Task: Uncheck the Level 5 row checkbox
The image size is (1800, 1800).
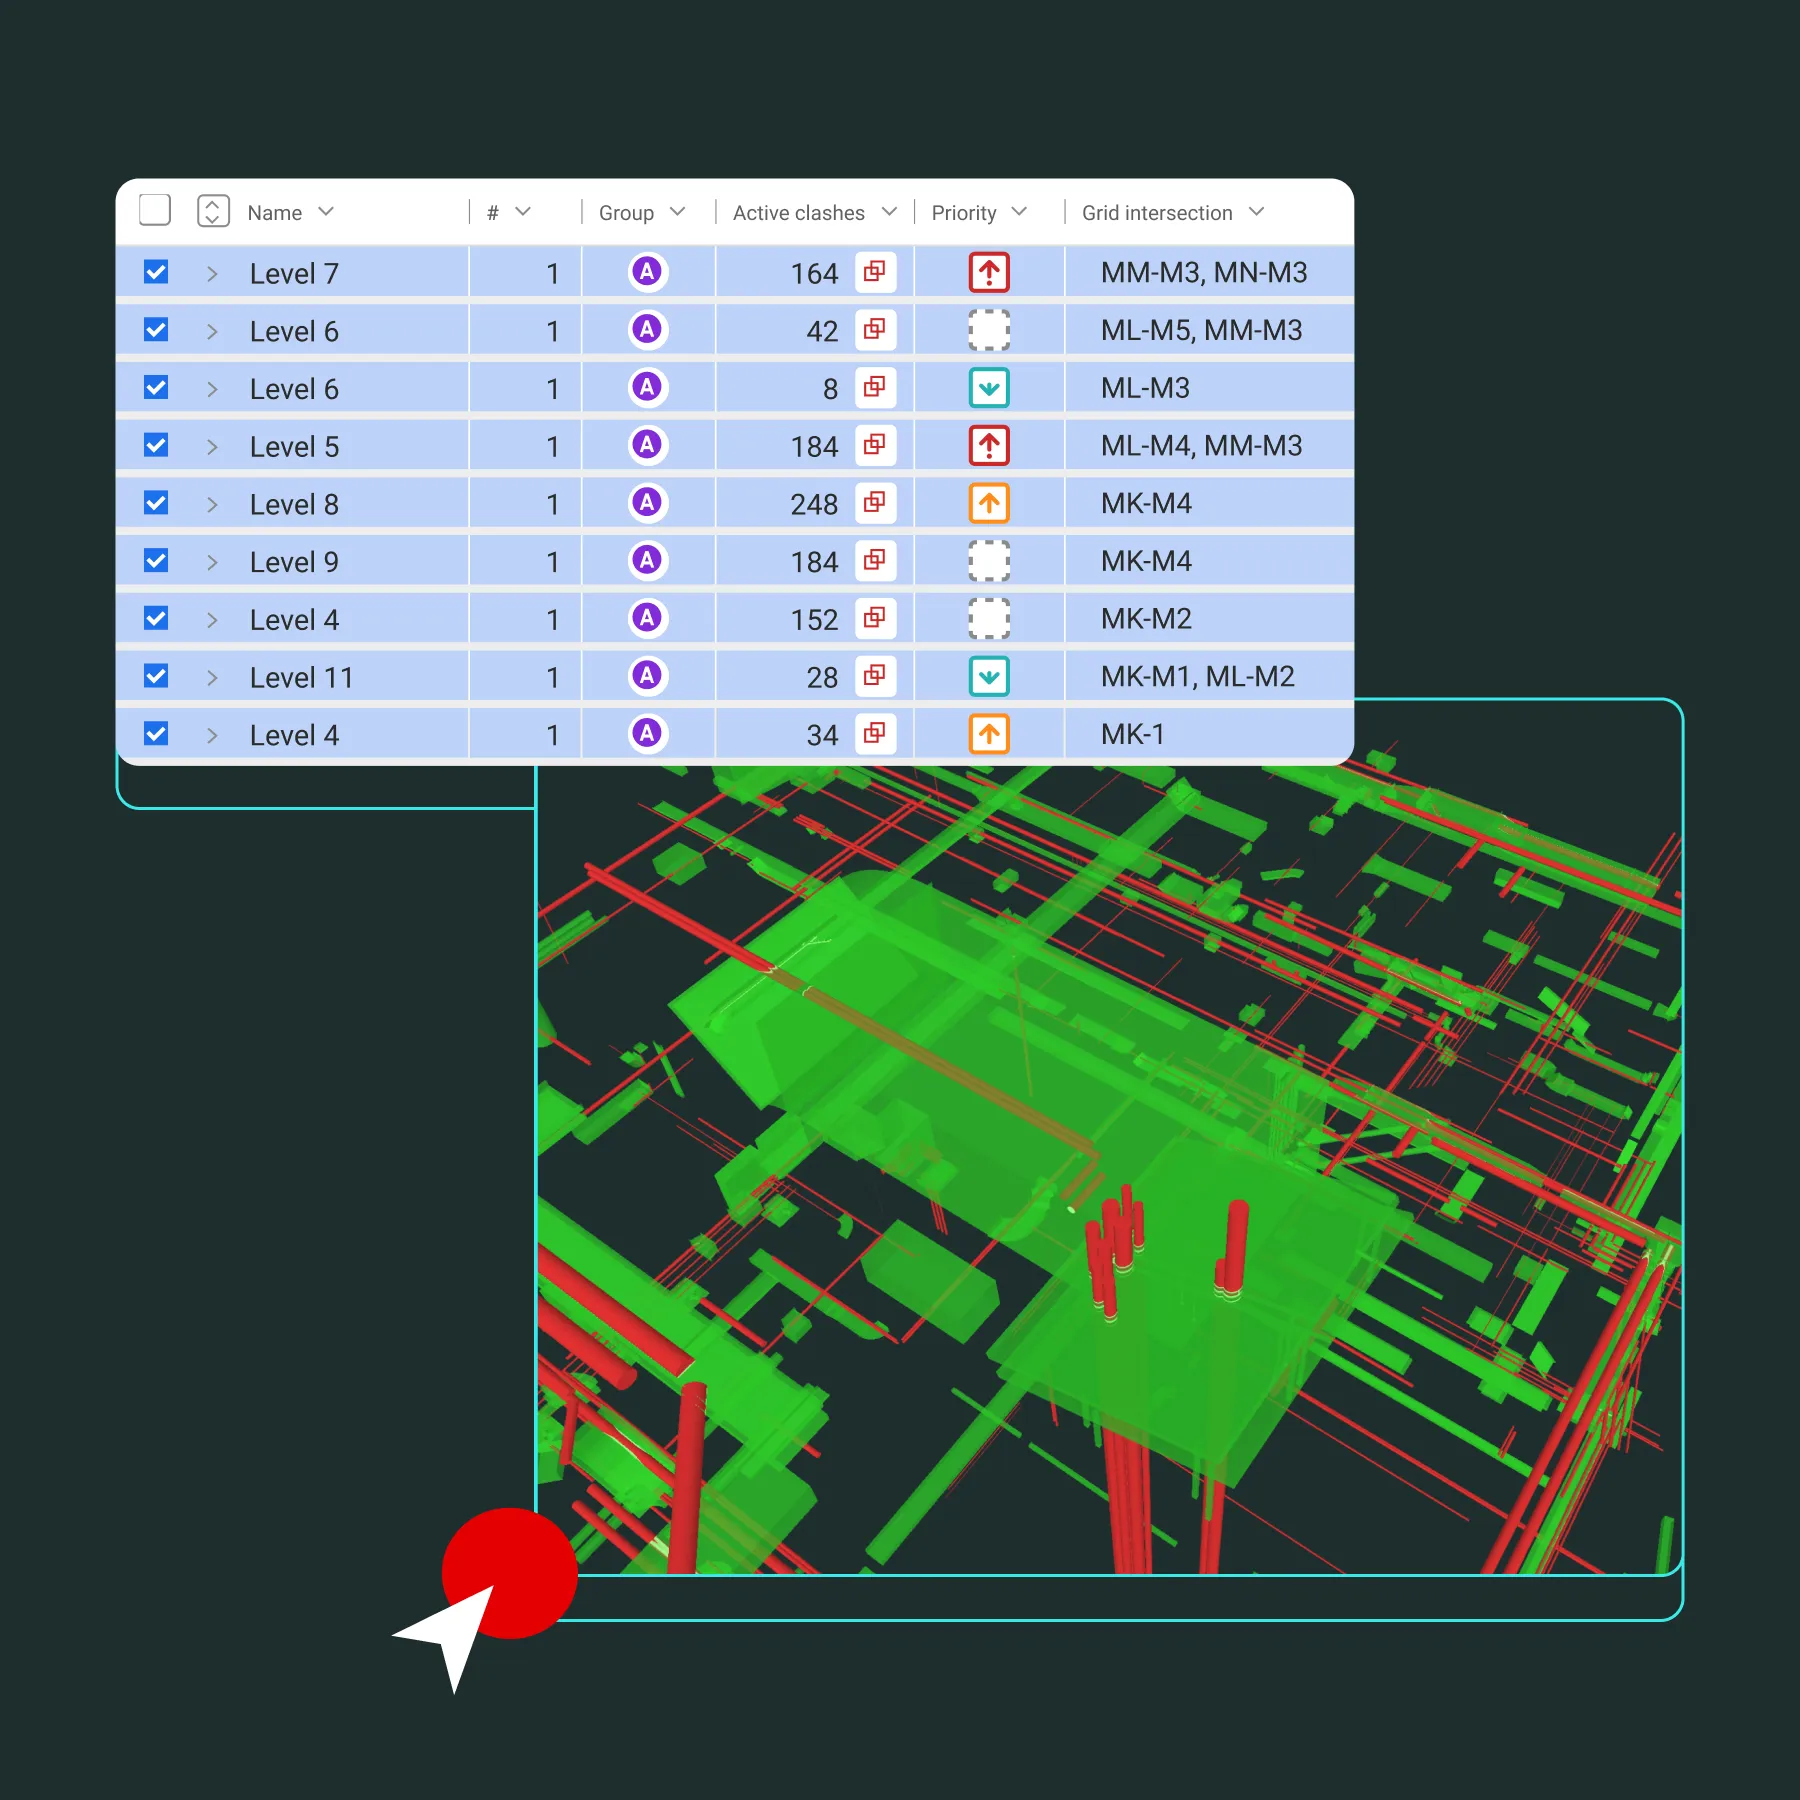Action: (155, 445)
